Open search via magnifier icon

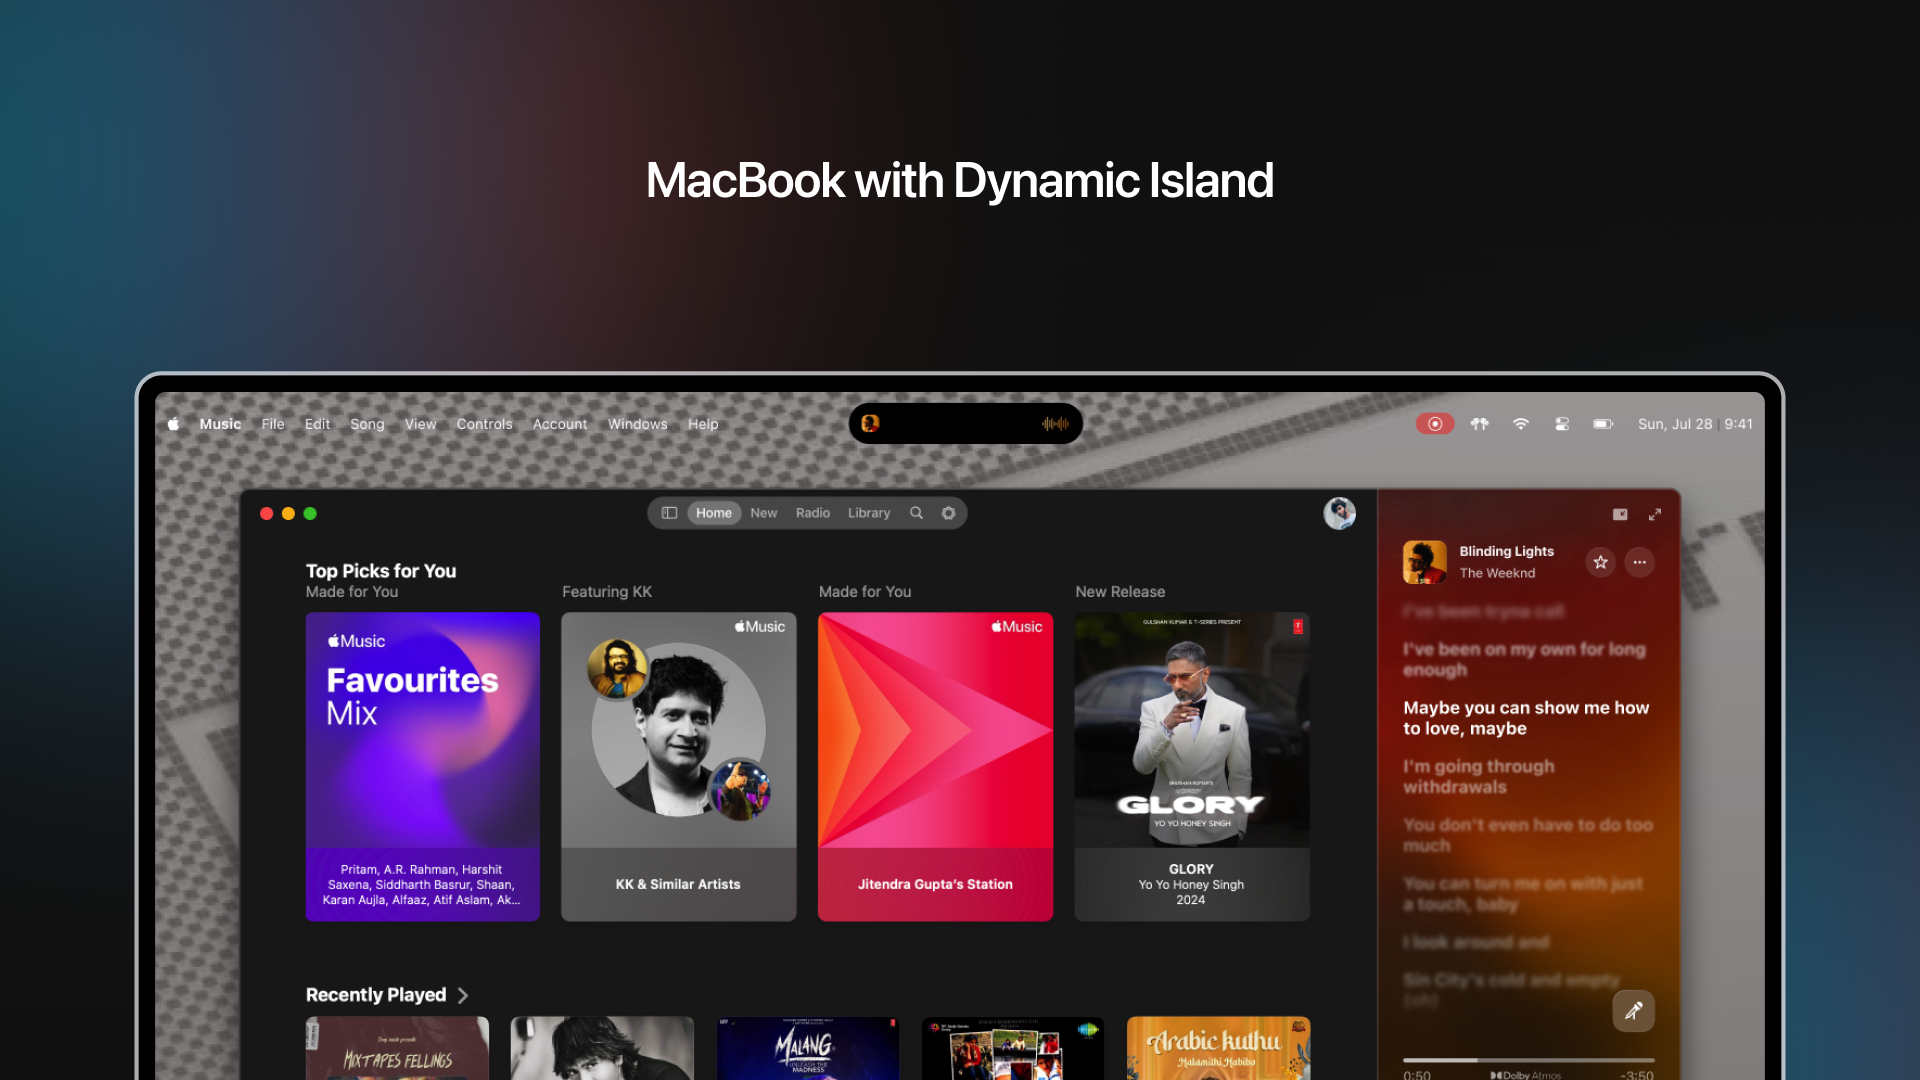tap(916, 513)
